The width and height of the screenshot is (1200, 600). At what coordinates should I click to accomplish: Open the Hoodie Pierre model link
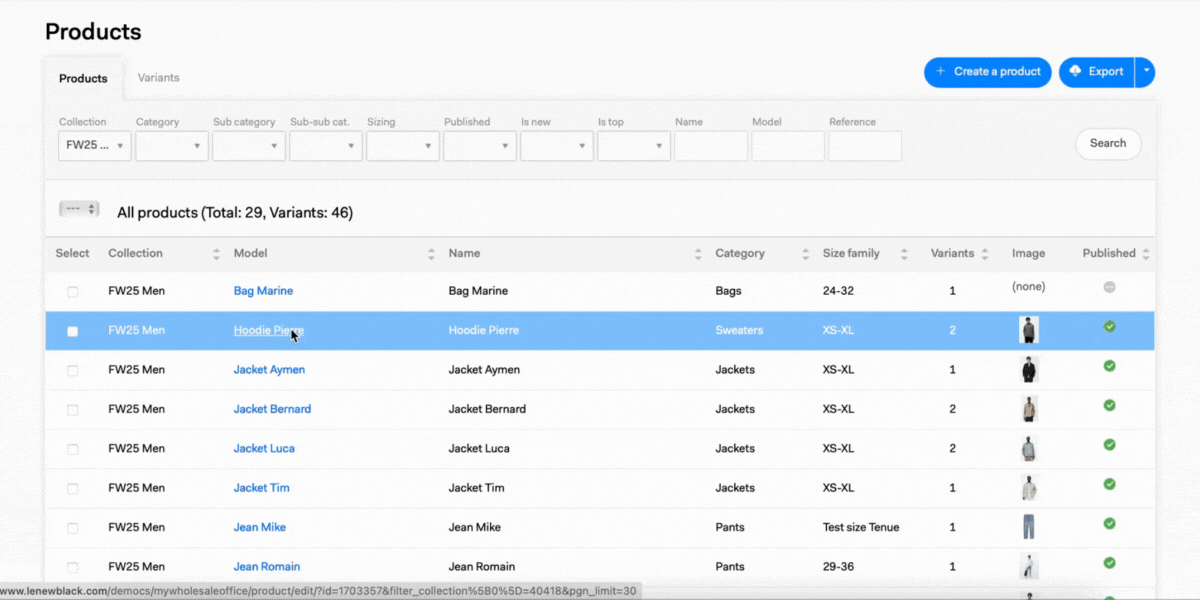coord(268,330)
